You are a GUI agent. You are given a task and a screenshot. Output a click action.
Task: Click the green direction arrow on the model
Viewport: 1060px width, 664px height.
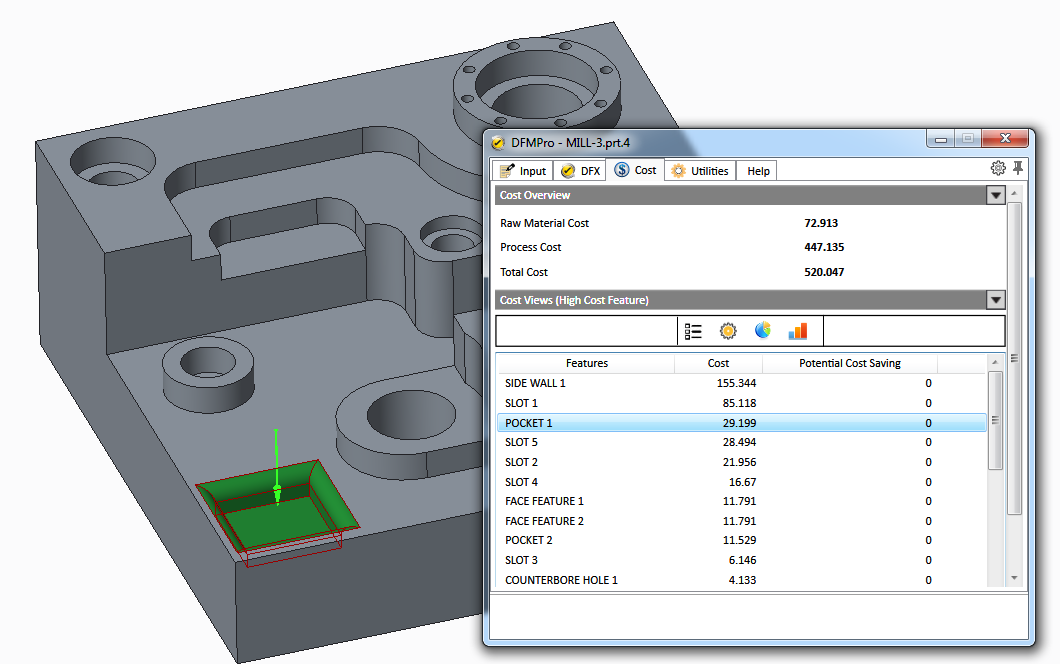pyautogui.click(x=276, y=467)
